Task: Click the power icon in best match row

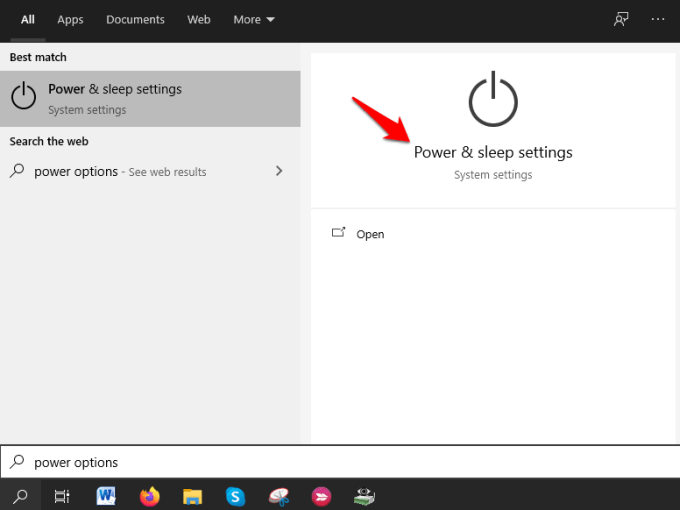Action: 23,96
